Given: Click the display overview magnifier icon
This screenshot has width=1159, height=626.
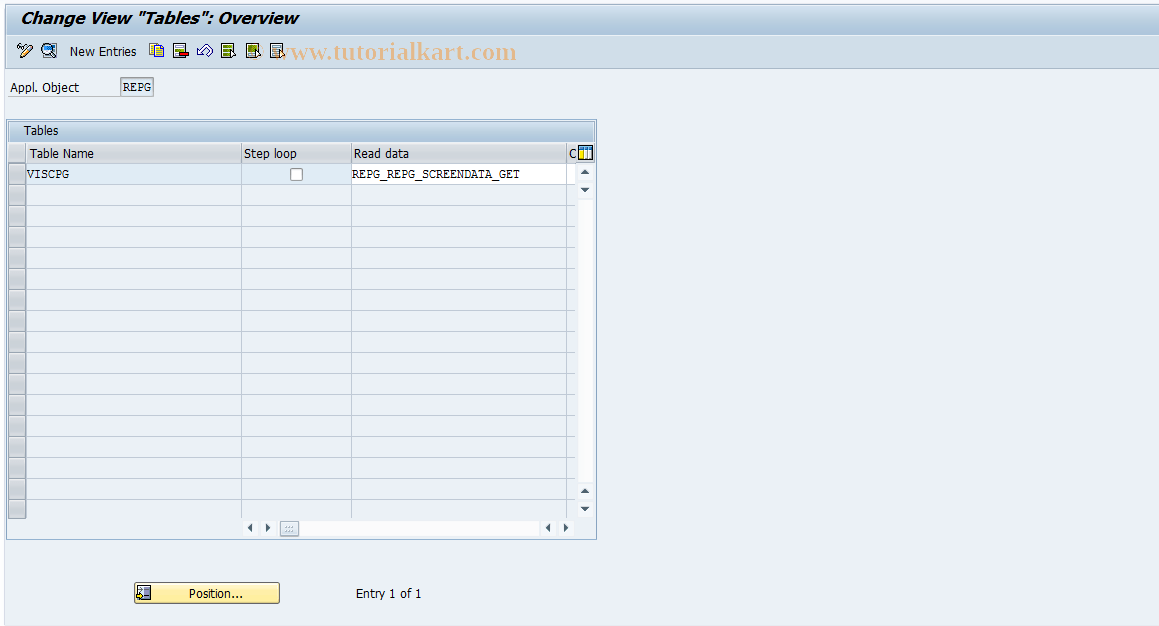Looking at the screenshot, I should 48,50.
